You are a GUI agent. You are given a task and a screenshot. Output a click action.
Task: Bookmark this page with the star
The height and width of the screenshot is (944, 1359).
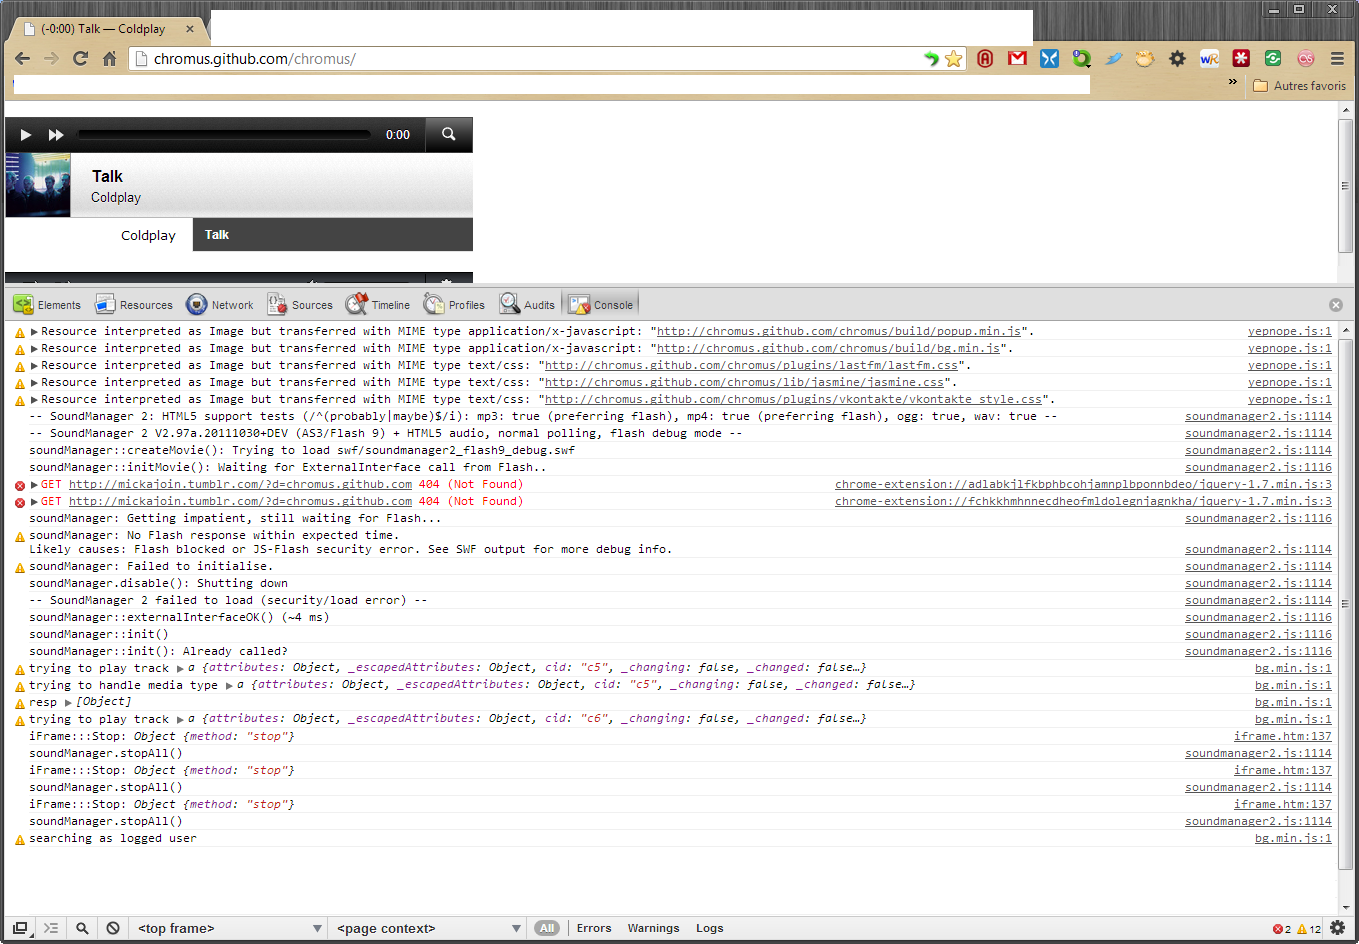(954, 59)
